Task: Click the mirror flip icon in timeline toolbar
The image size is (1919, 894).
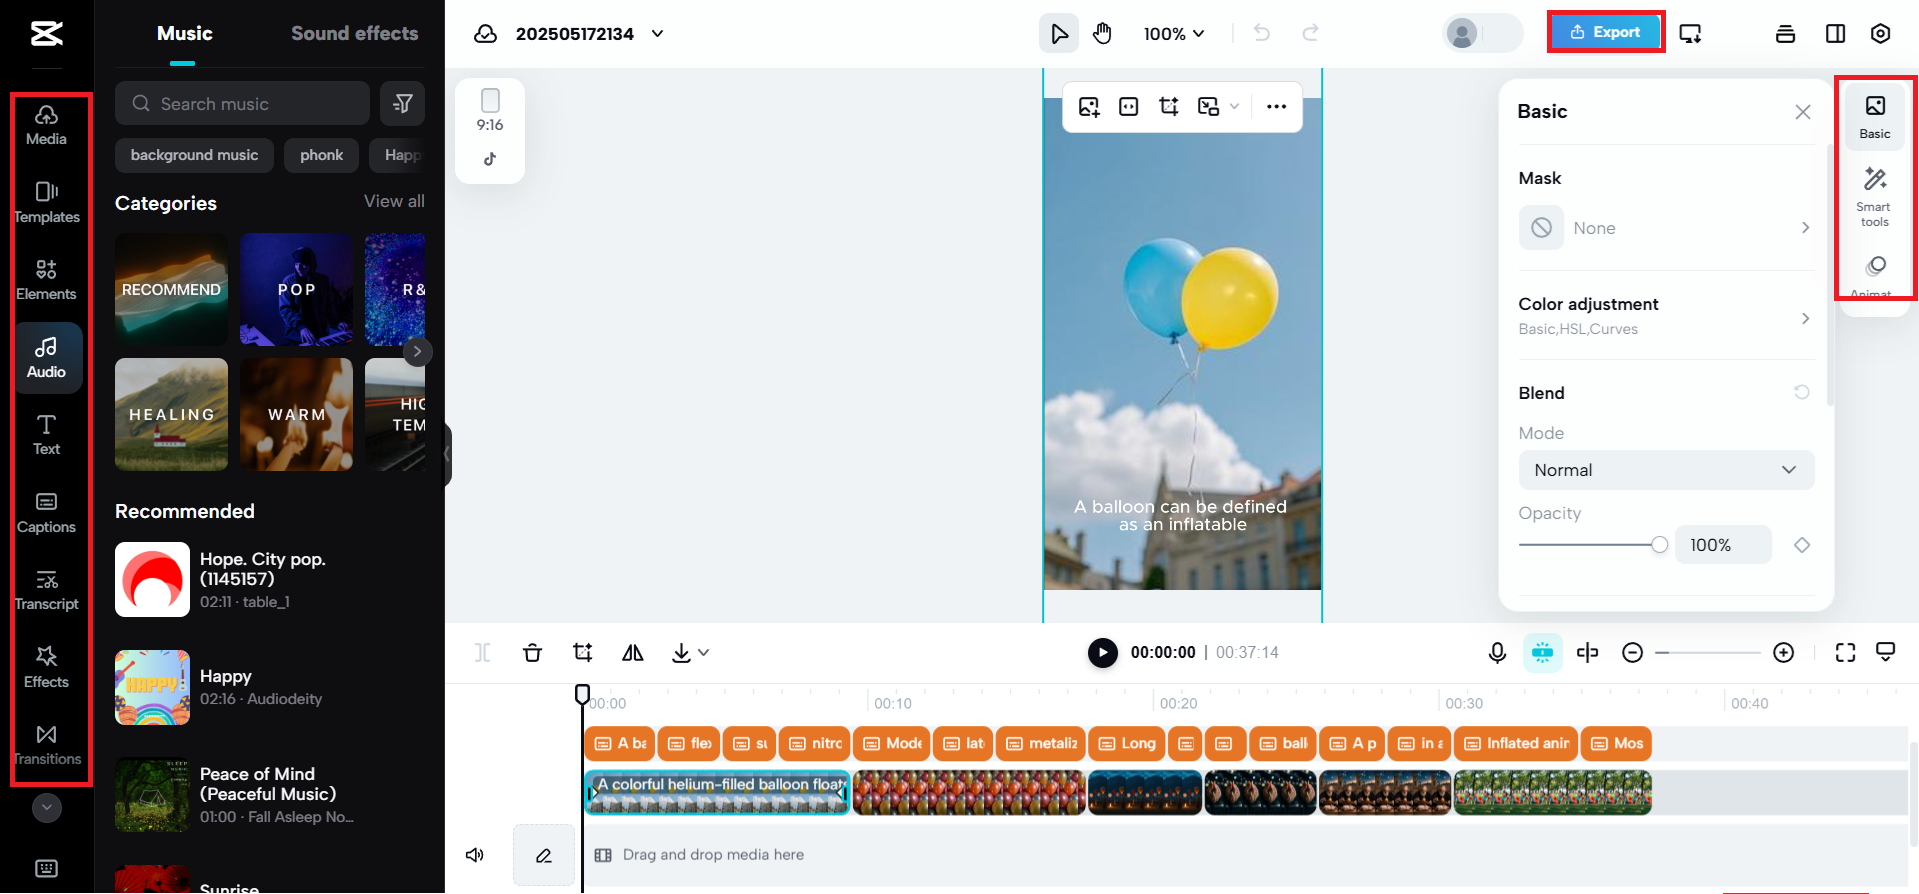Action: [x=632, y=653]
